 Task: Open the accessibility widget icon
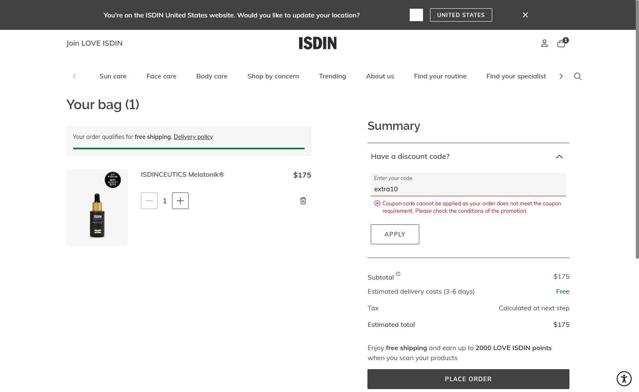click(624, 378)
